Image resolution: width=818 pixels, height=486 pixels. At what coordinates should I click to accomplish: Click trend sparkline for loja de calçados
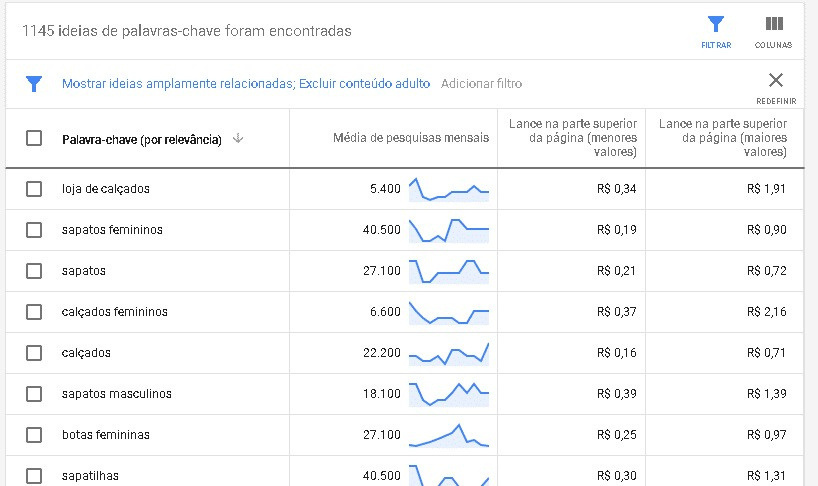449,189
